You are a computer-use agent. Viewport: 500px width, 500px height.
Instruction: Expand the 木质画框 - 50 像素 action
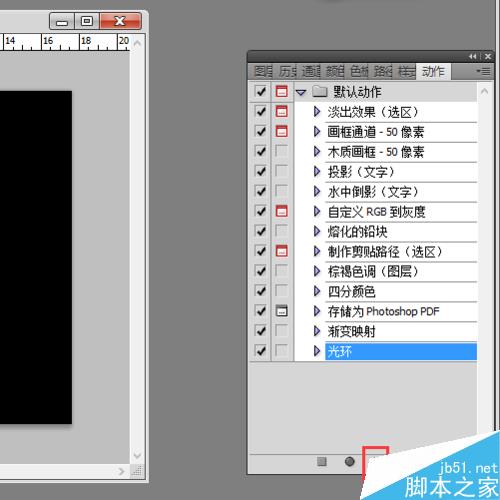click(x=317, y=152)
